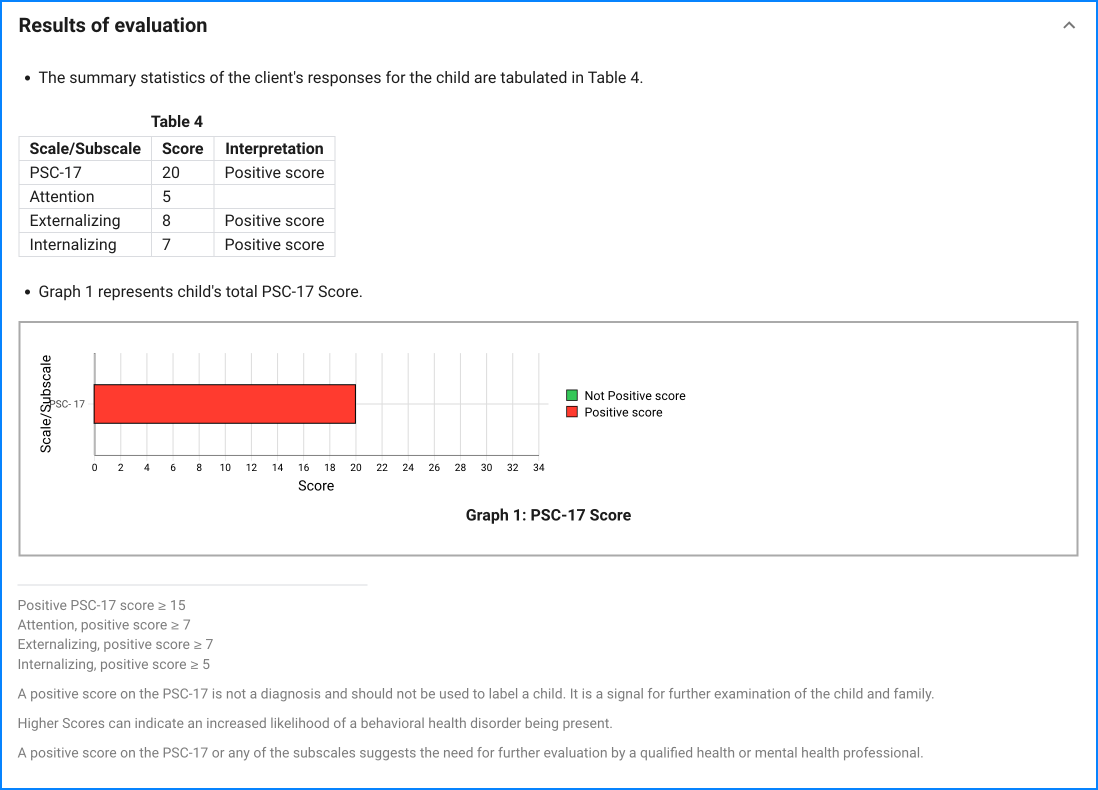Toggle the Positive score legend label
This screenshot has width=1098, height=790.
(x=623, y=412)
